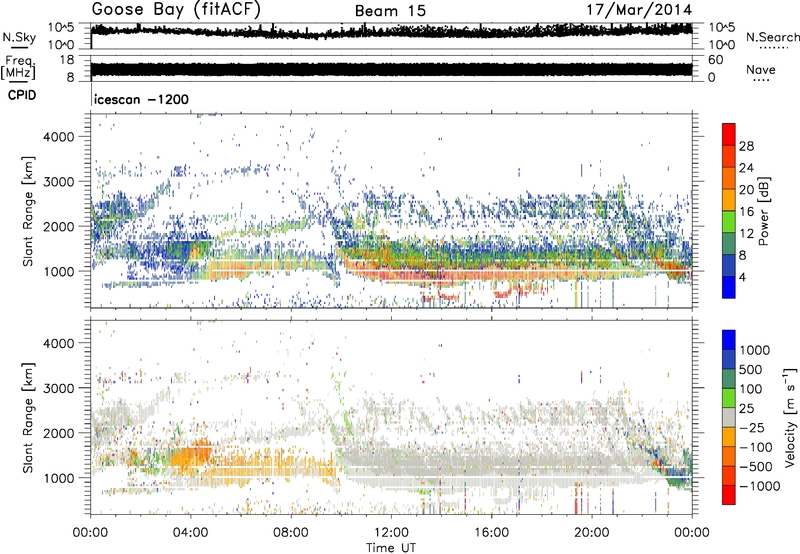Pick the red top segment of Power colorbar
The image size is (800, 554).
[729, 135]
